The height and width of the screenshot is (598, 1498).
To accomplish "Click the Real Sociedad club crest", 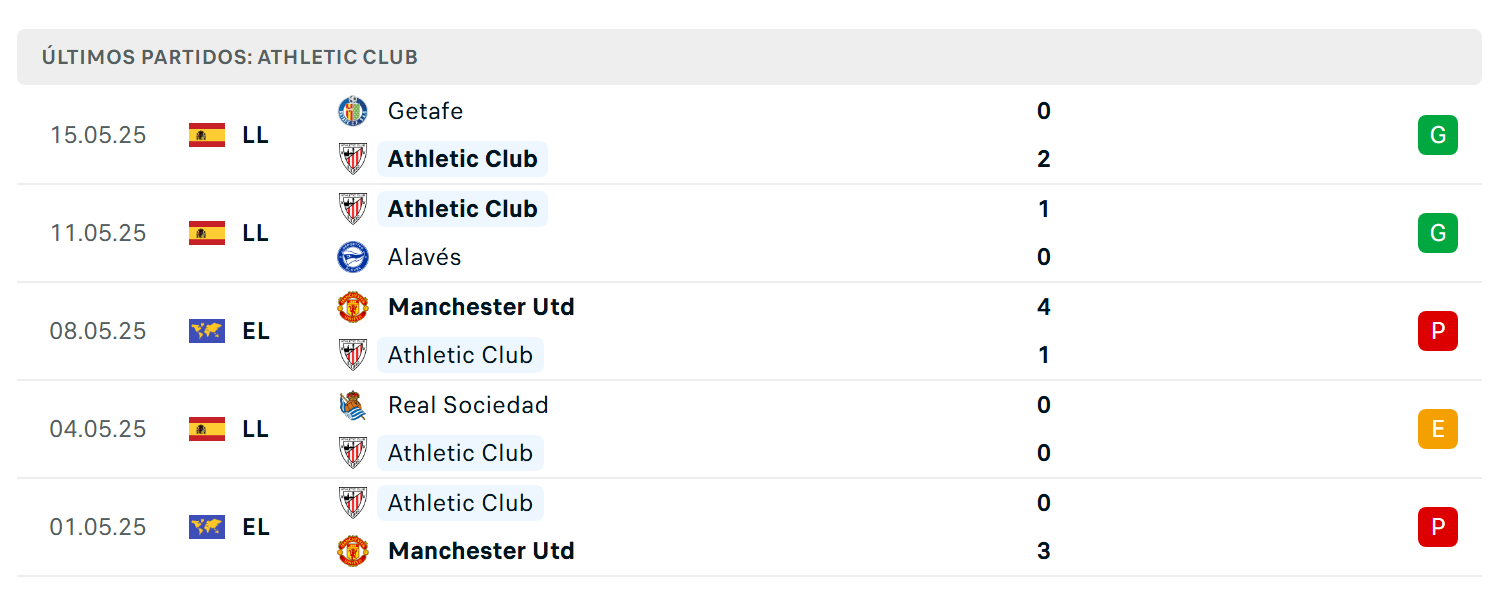I will 353,405.
